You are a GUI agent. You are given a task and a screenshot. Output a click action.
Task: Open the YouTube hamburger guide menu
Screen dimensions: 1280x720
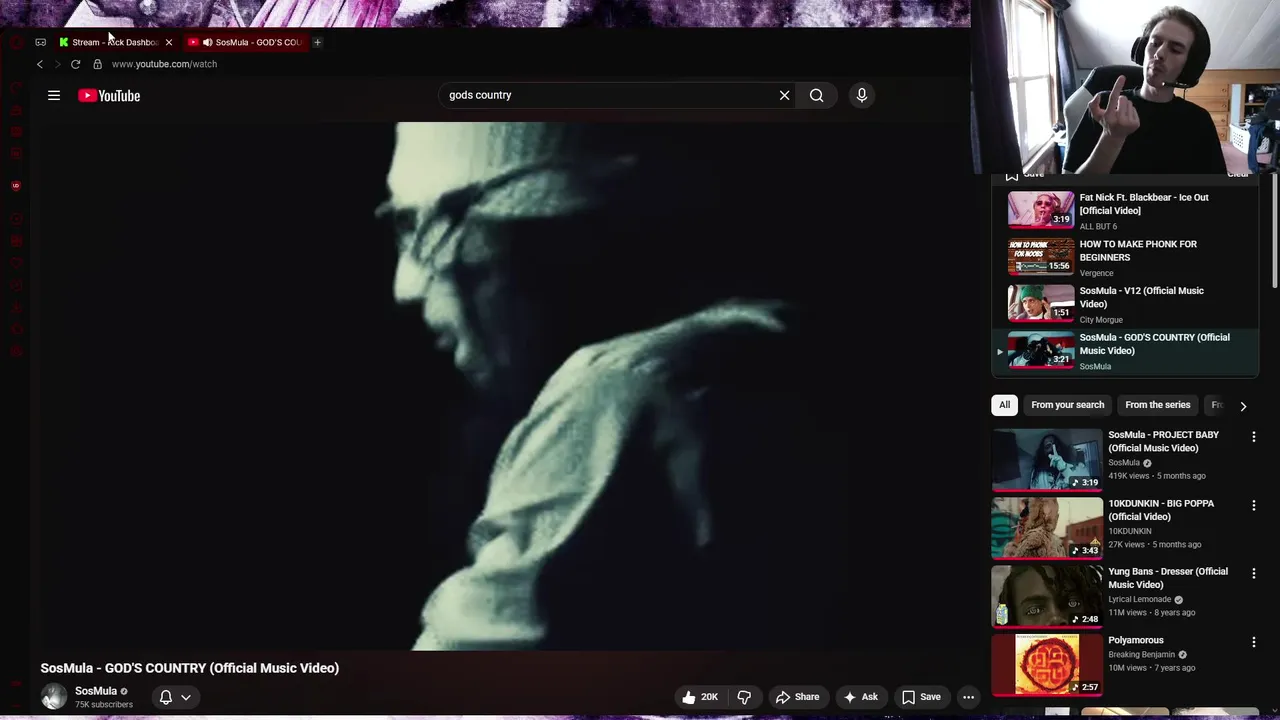54,95
